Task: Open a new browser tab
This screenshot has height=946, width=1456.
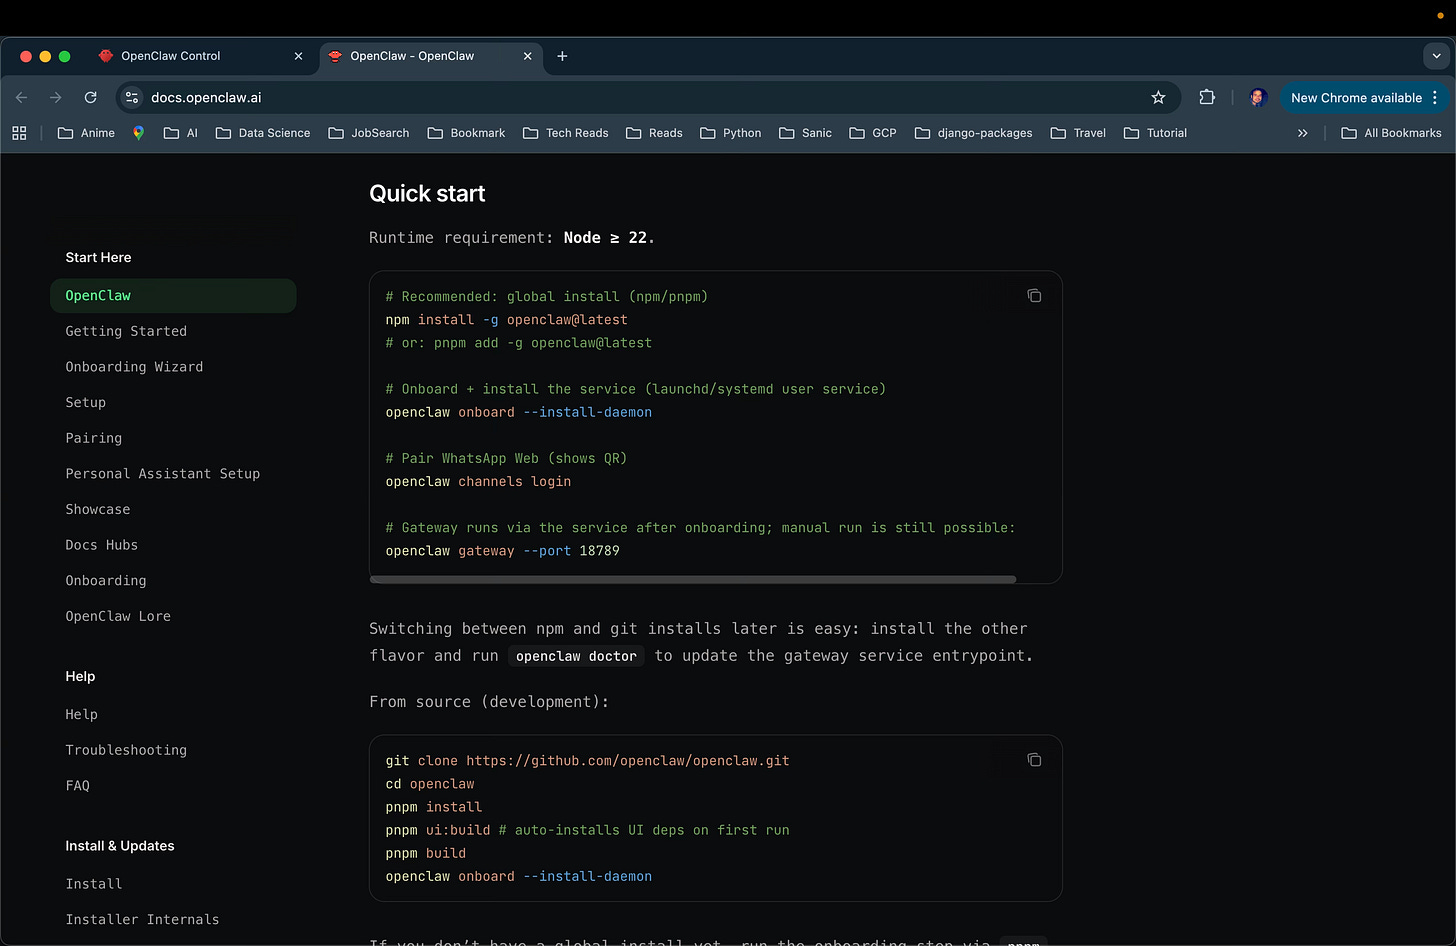Action: click(562, 56)
